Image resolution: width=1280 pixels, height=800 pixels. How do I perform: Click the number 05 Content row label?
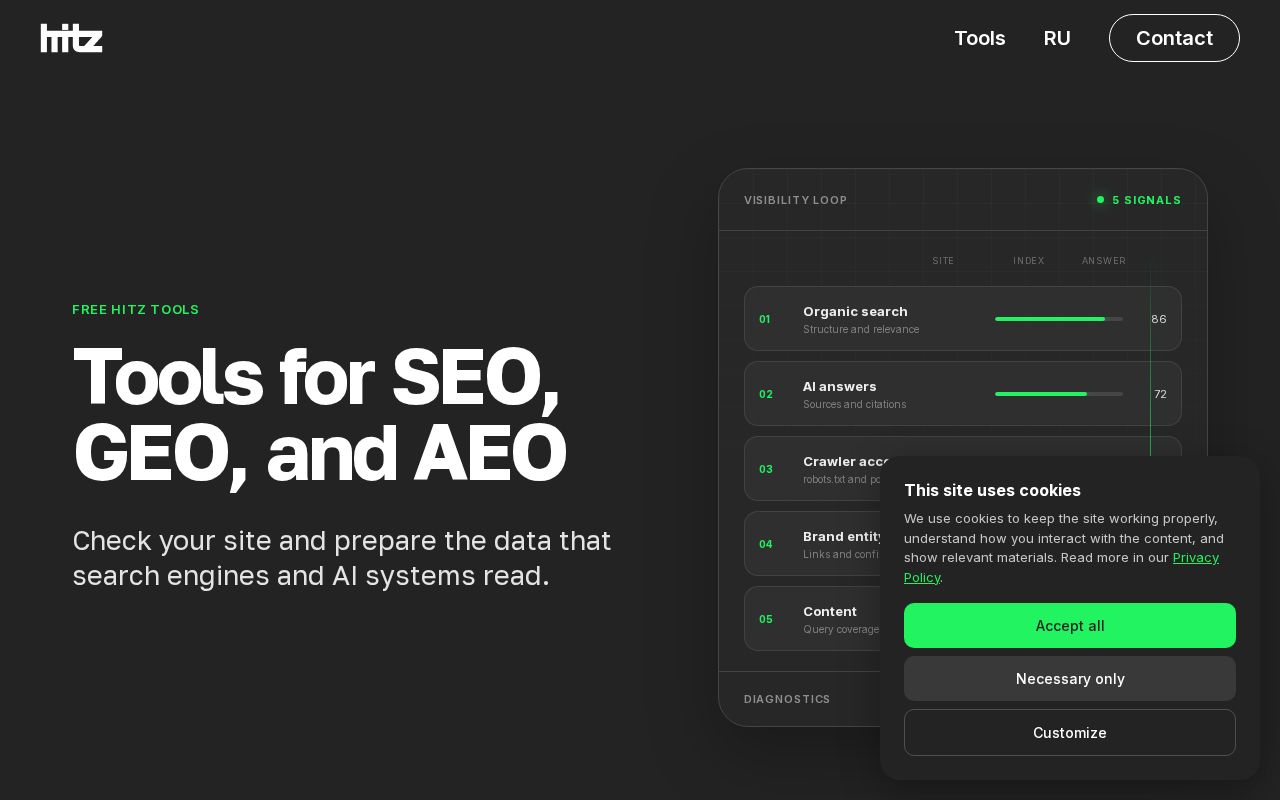766,619
